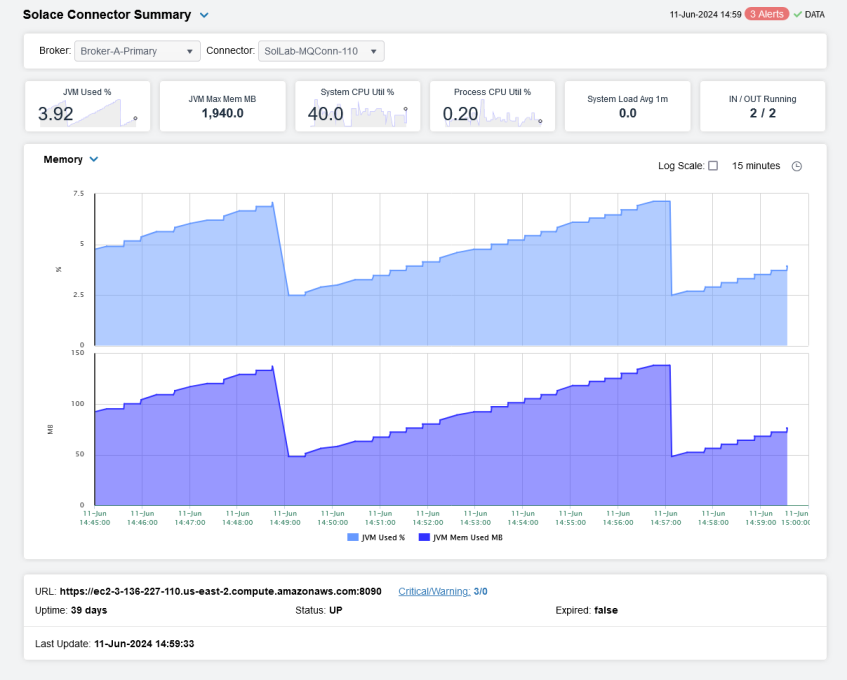Click the 3 Alerts badge

pyautogui.click(x=767, y=15)
